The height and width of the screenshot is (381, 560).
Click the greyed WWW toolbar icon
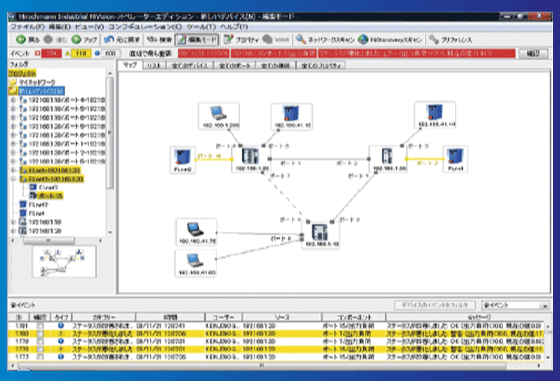coord(267,39)
